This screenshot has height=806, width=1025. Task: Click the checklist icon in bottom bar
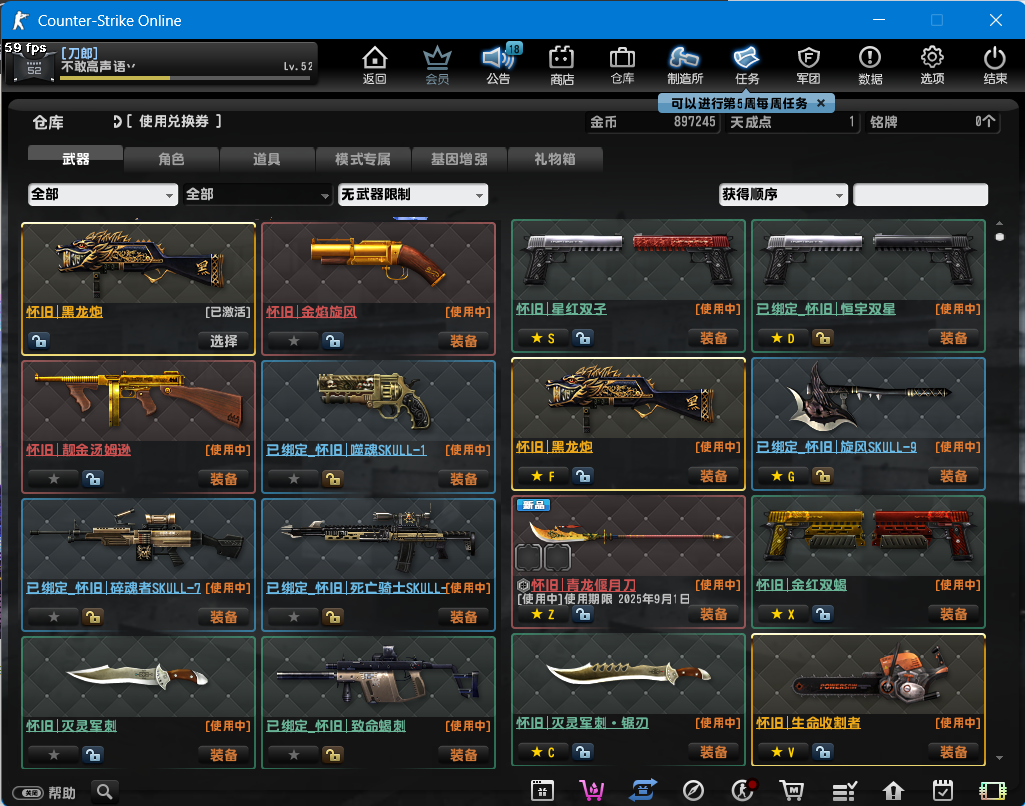[844, 791]
